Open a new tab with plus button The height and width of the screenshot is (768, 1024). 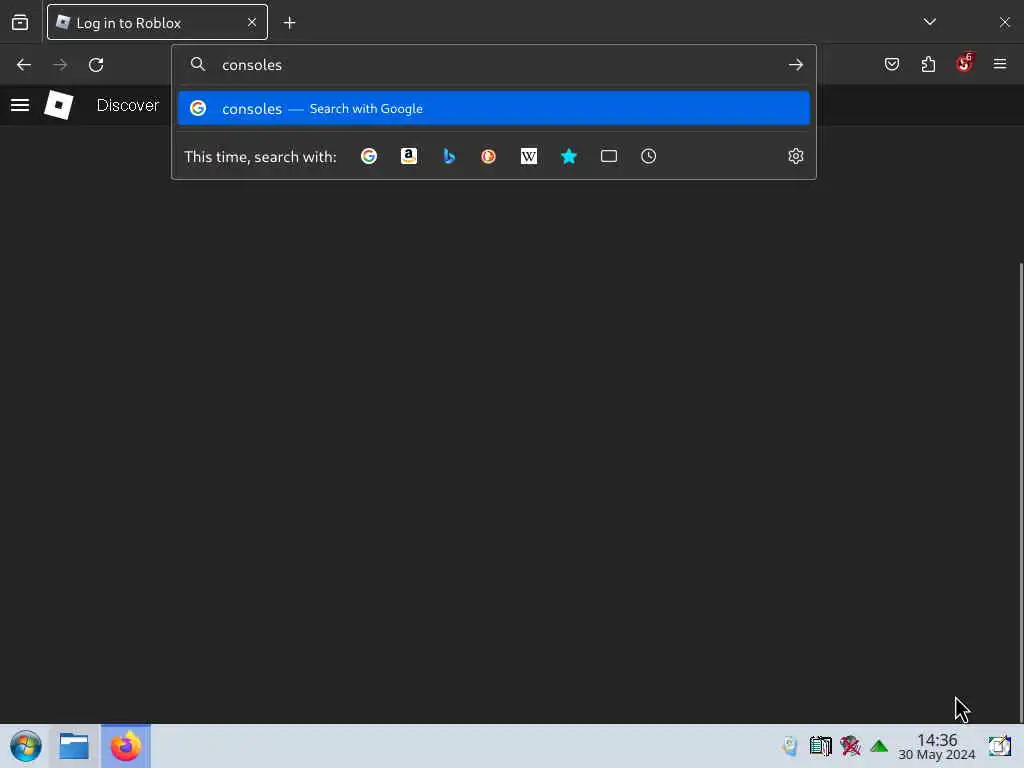(x=289, y=23)
